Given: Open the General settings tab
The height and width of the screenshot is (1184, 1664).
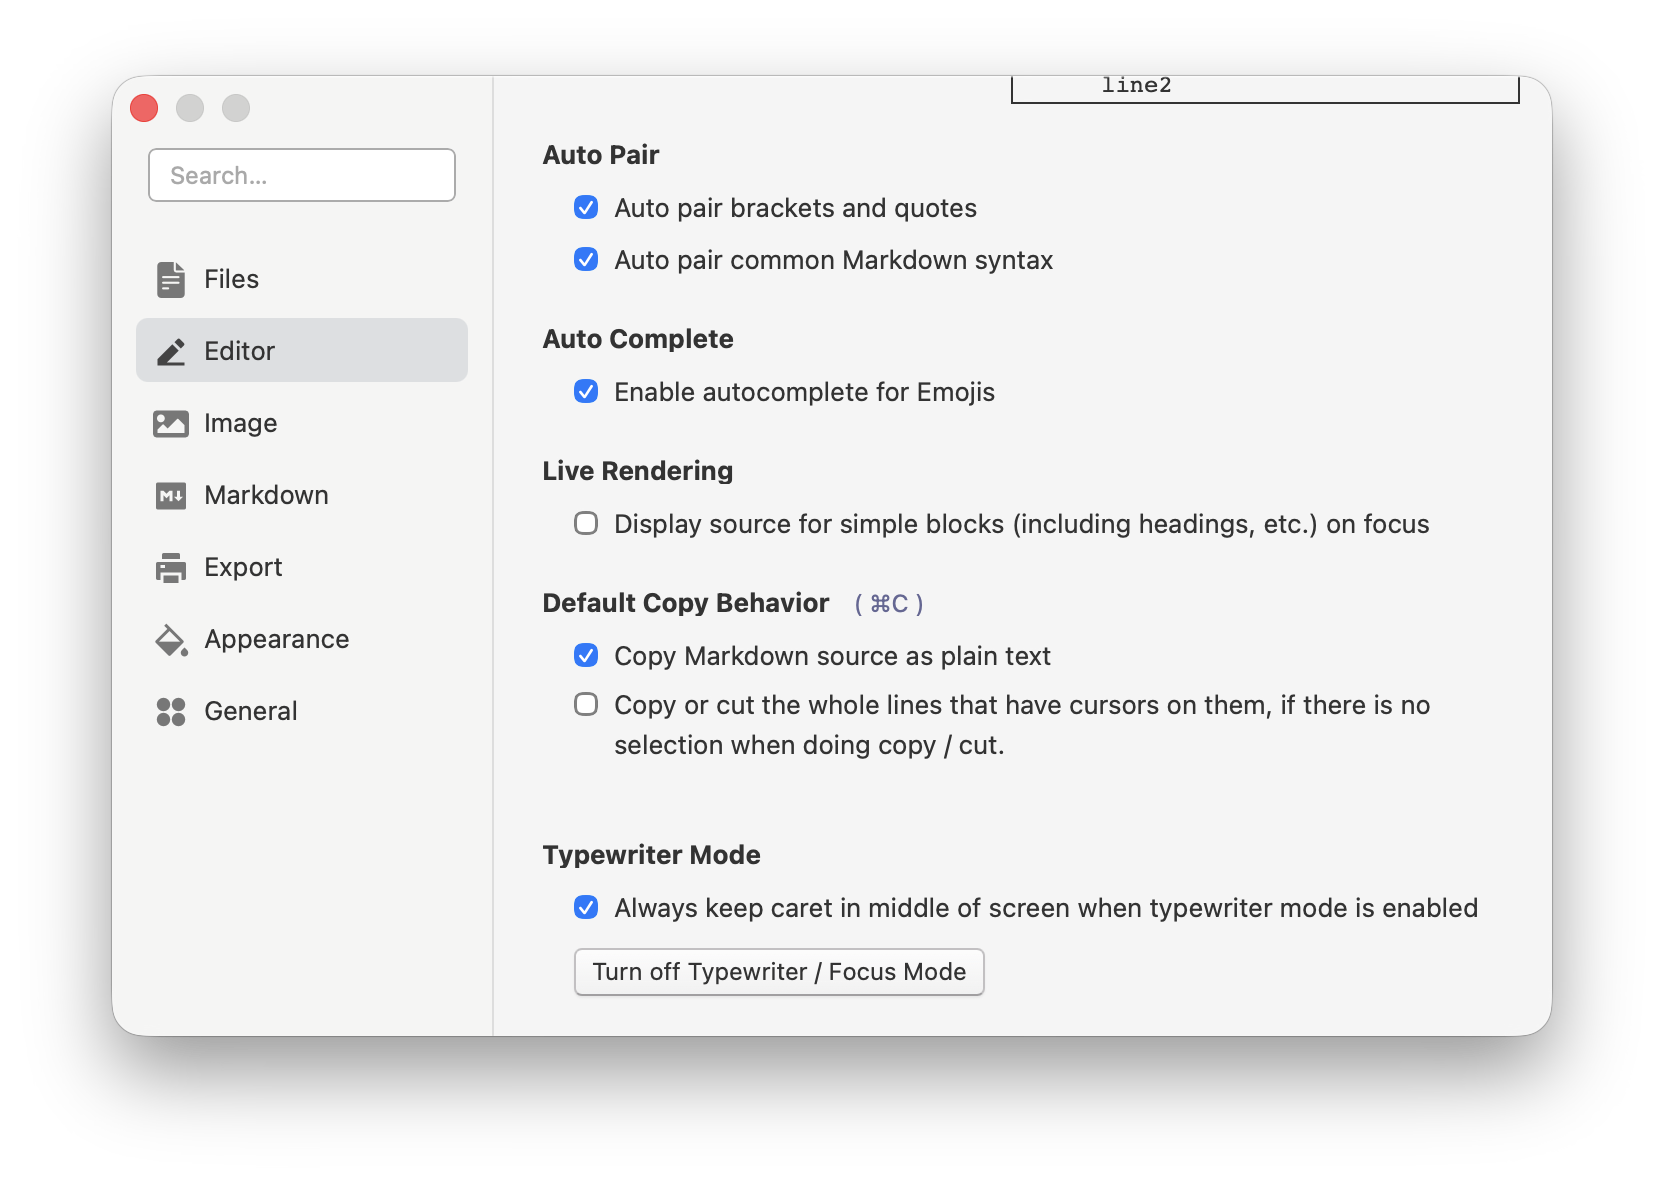Looking at the screenshot, I should (250, 711).
